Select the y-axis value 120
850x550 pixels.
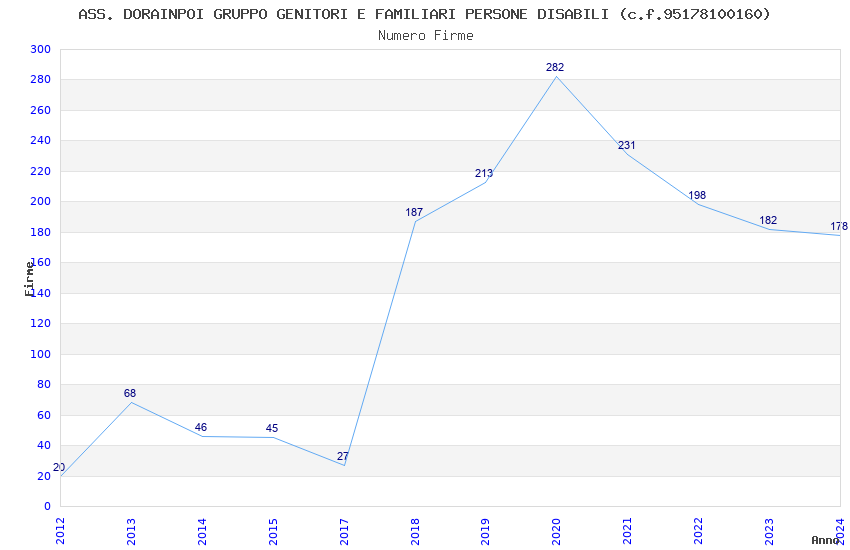tap(41, 323)
